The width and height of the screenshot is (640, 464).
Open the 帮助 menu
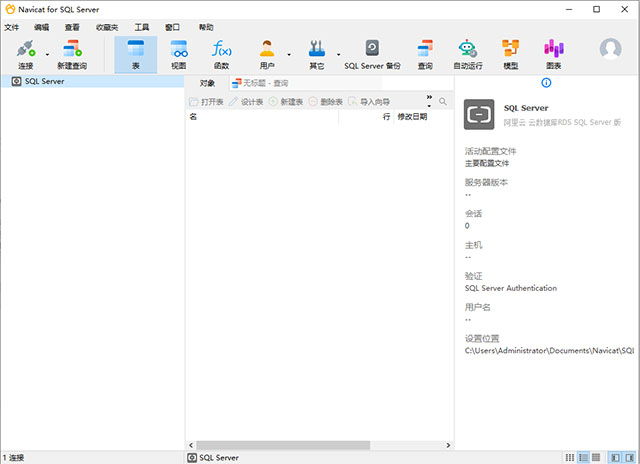pos(206,27)
